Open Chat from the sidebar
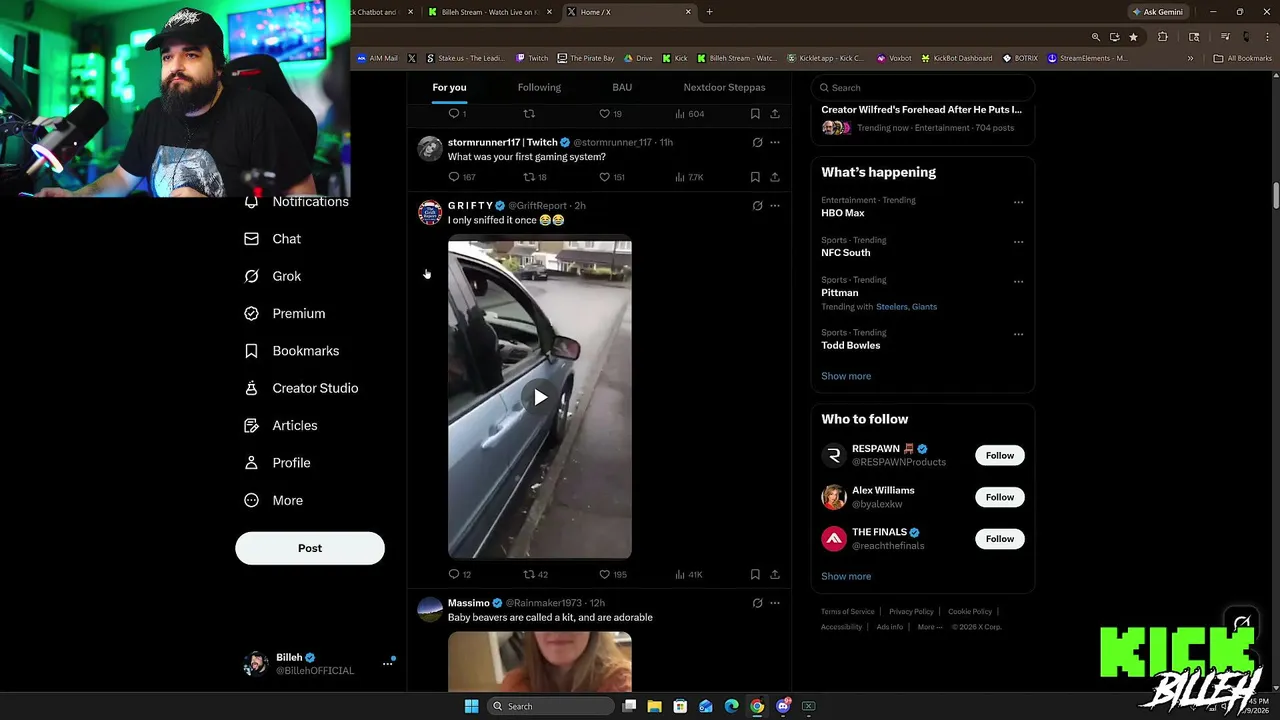 click(273, 239)
